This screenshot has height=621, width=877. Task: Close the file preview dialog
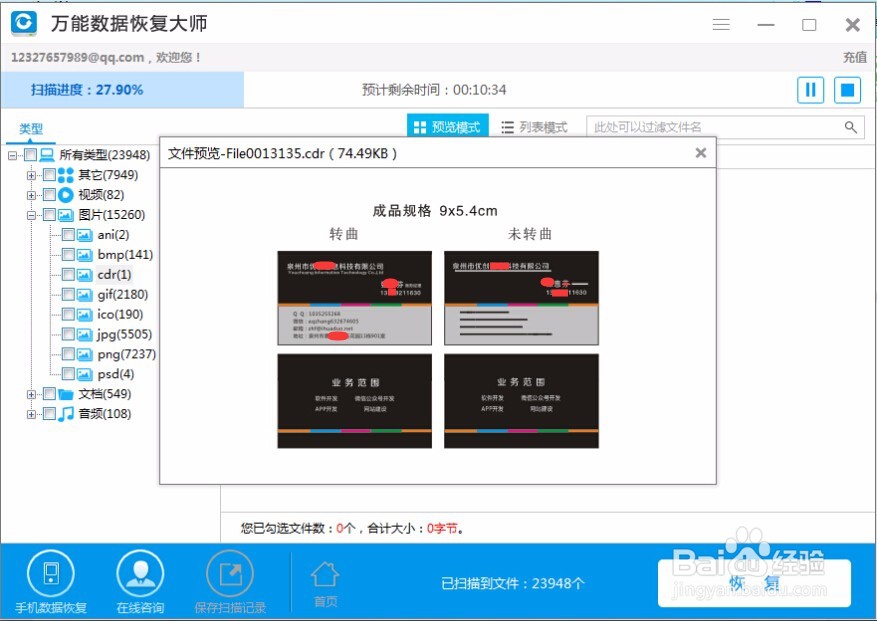pos(701,153)
